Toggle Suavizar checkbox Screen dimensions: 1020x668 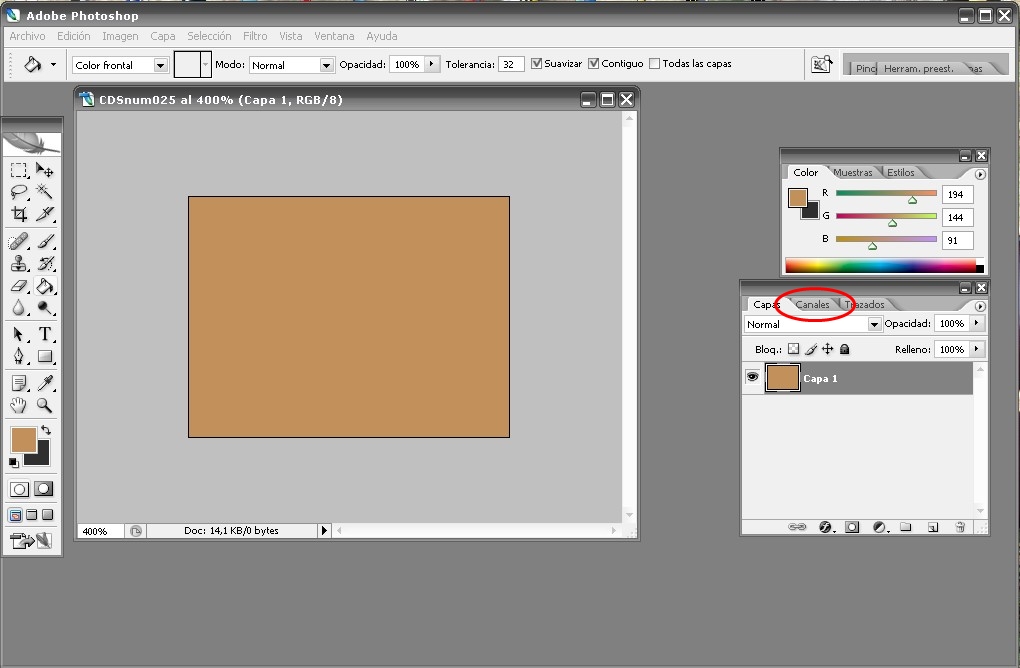[537, 63]
